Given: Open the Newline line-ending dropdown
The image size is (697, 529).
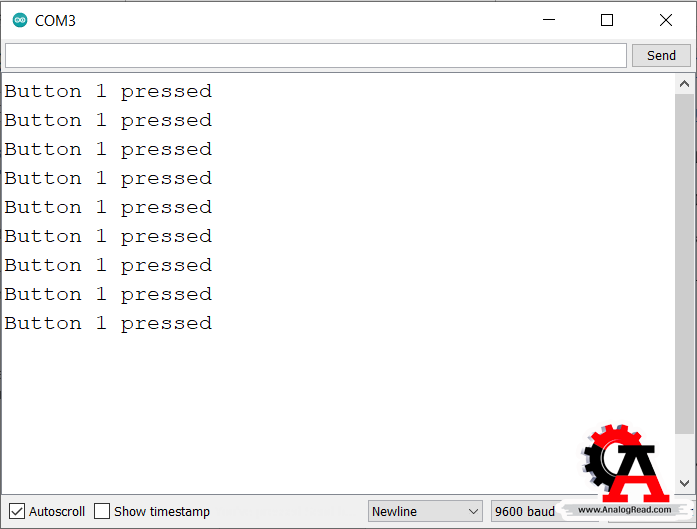Looking at the screenshot, I should 425,511.
